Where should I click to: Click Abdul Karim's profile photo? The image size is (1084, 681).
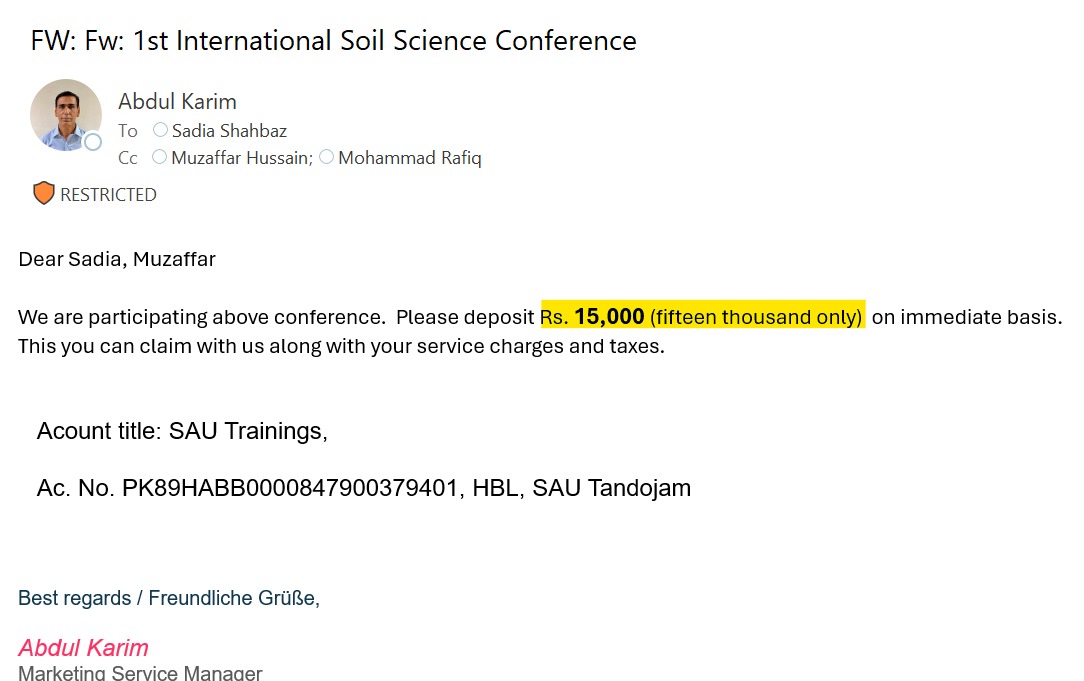point(63,113)
